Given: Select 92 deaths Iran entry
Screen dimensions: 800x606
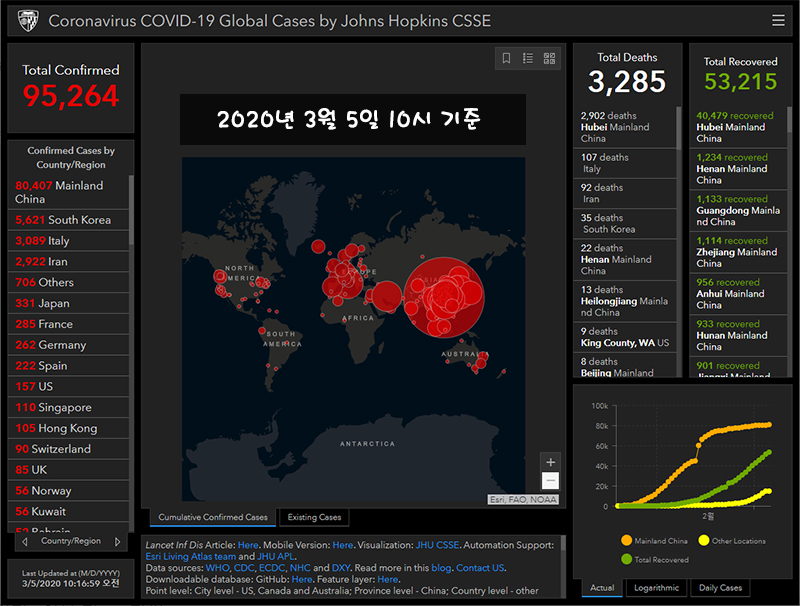Looking at the screenshot, I should (x=625, y=193).
